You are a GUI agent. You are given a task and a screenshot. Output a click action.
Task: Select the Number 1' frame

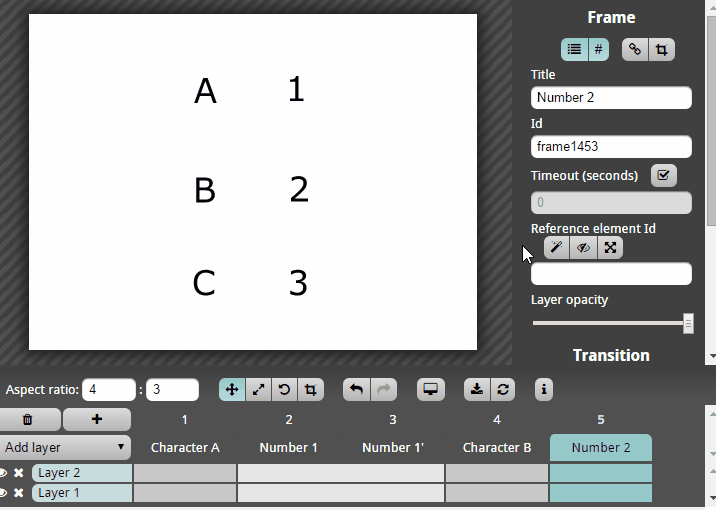point(393,447)
